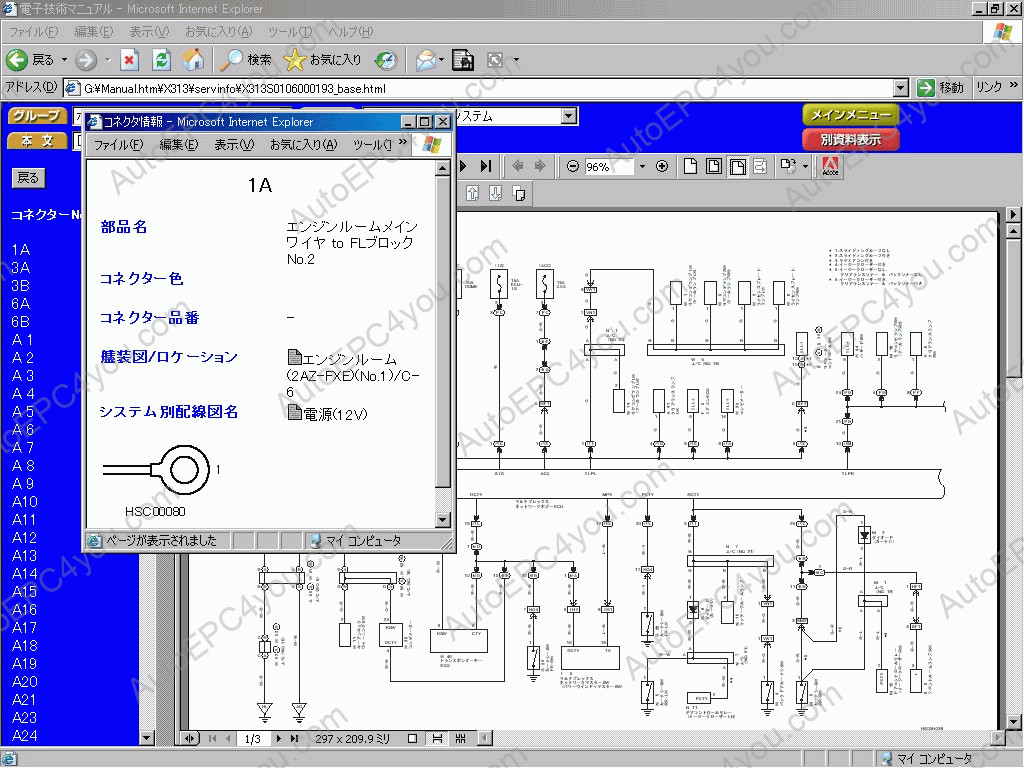Open the PDF zoom percentage dropdown
The width and height of the screenshot is (1024, 768).
(642, 167)
